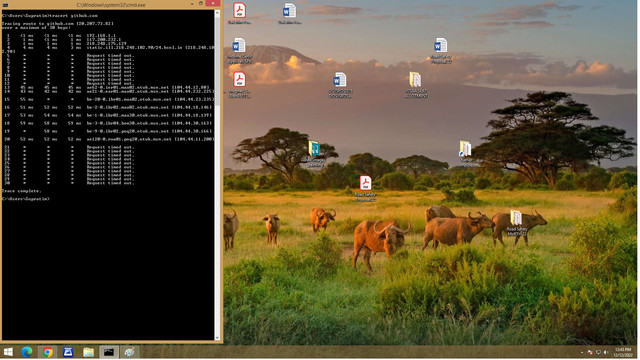The image size is (640, 360).
Task: Open File Explorer from the taskbar
Action: click(89, 352)
